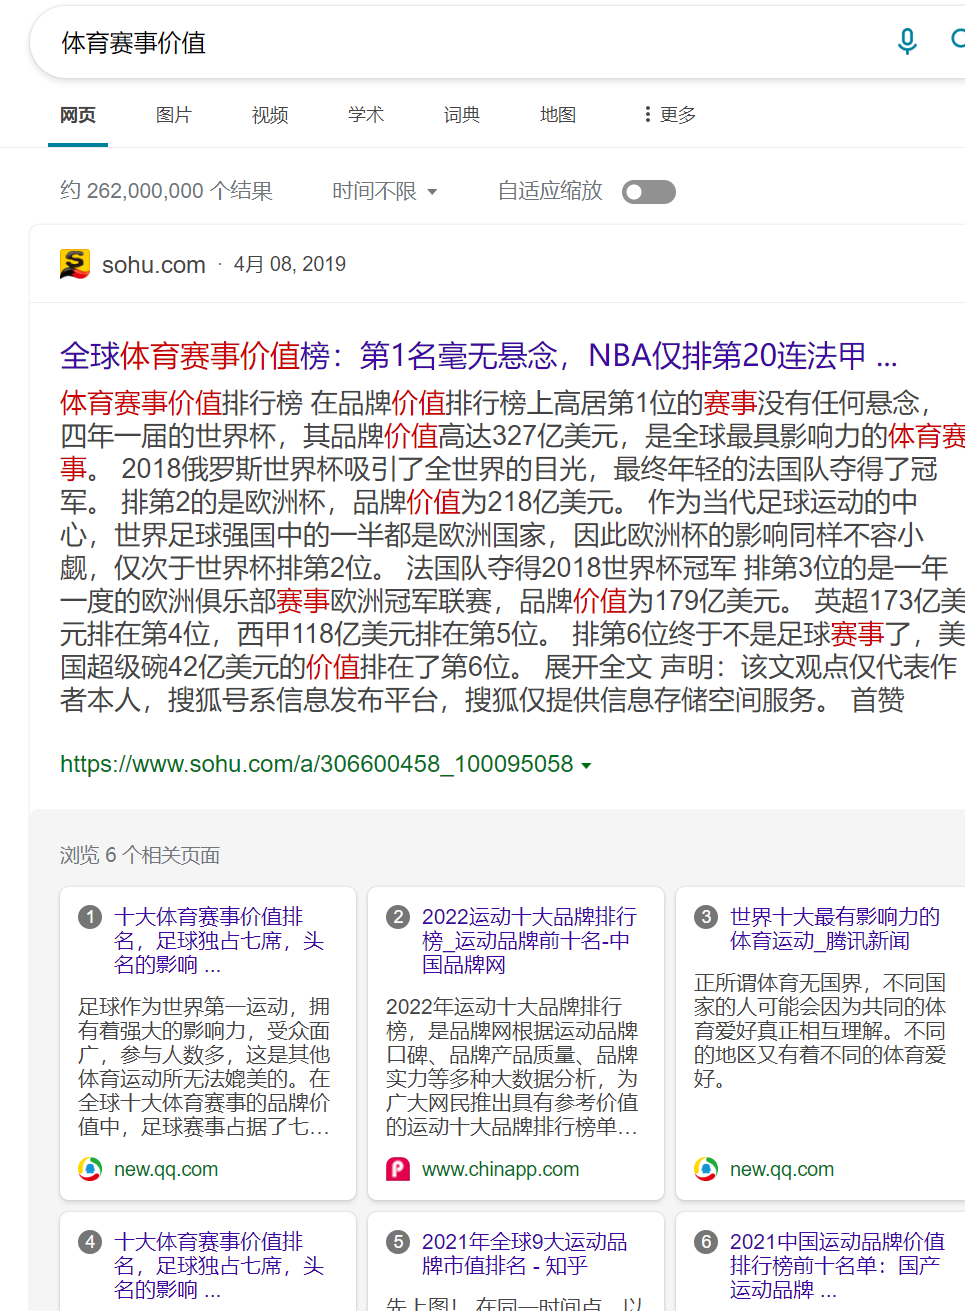Screen dimensions: 965x1311
Task: Open the 学术 search tab
Action: click(365, 115)
